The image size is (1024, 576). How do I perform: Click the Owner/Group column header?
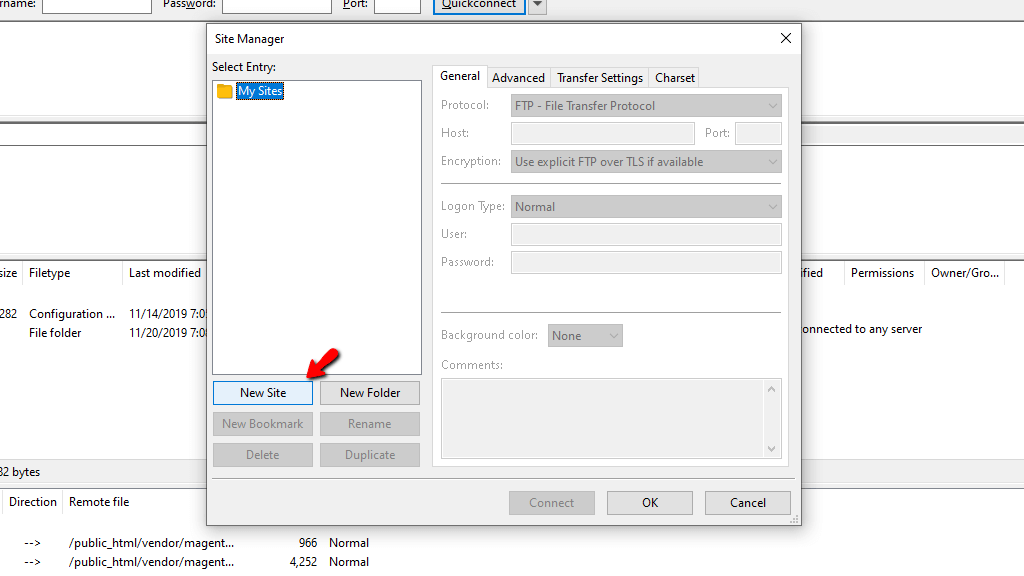coord(965,273)
